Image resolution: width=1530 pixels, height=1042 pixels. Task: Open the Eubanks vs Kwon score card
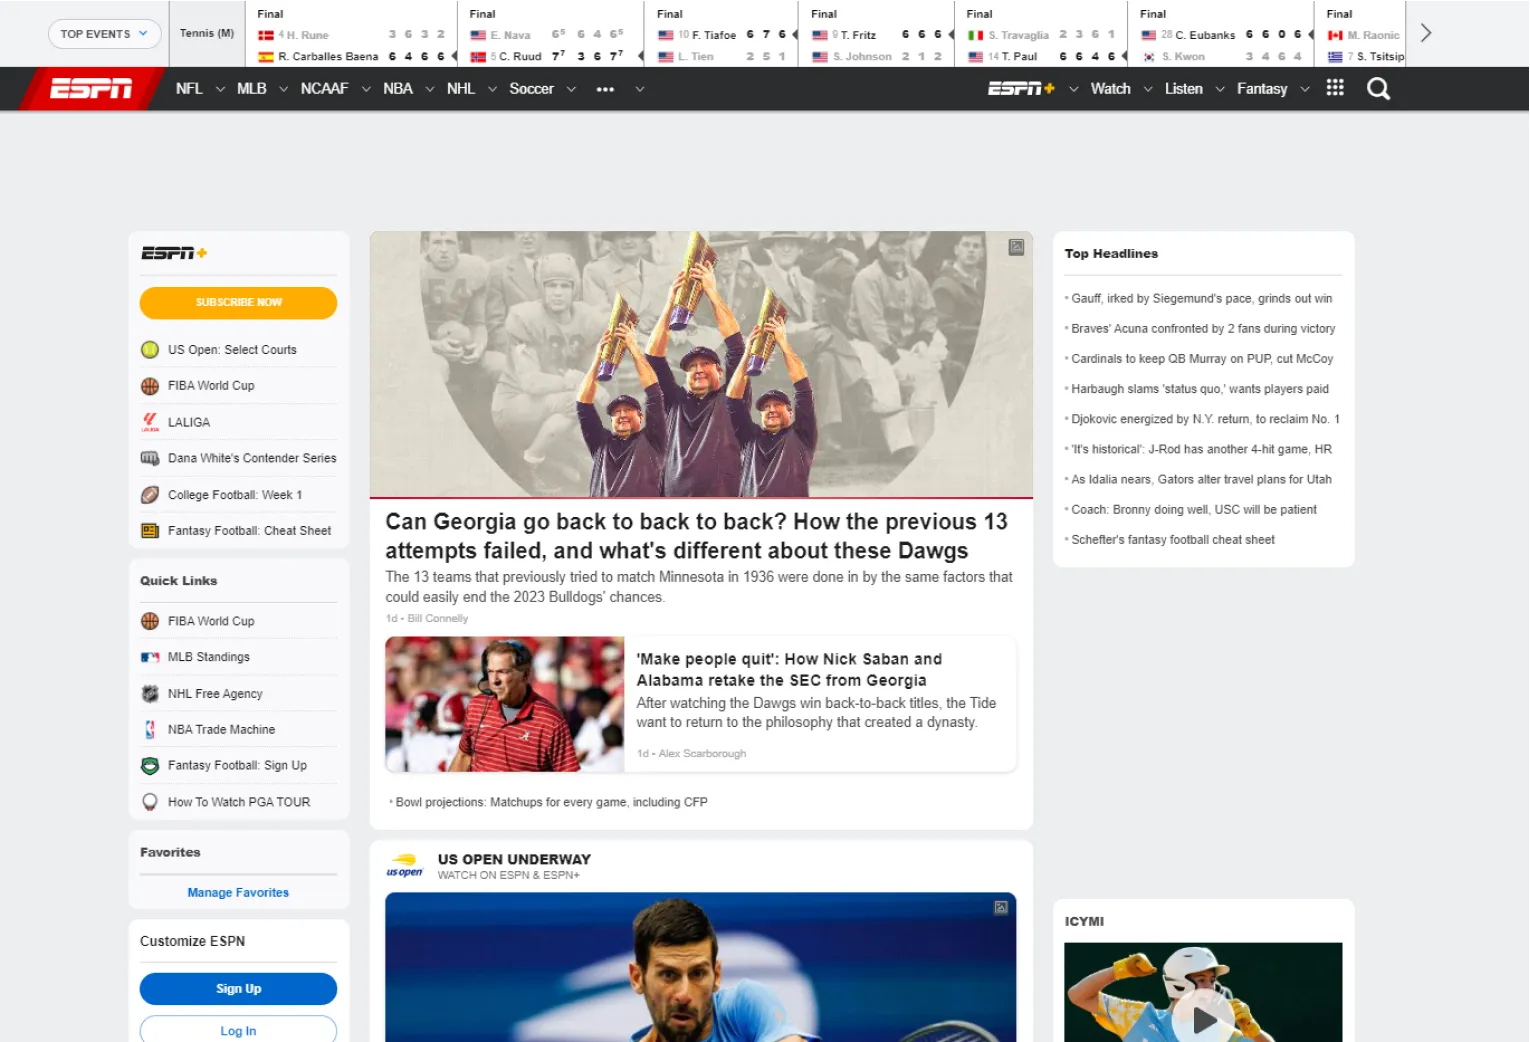coord(1221,35)
